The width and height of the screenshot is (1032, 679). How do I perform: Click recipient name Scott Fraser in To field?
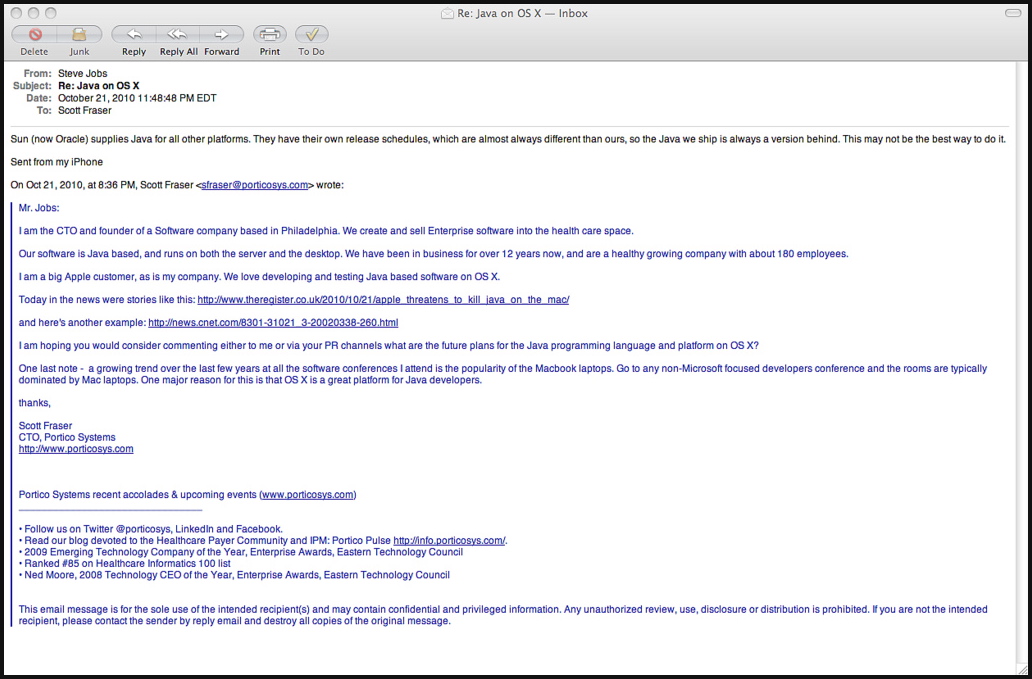click(x=84, y=111)
